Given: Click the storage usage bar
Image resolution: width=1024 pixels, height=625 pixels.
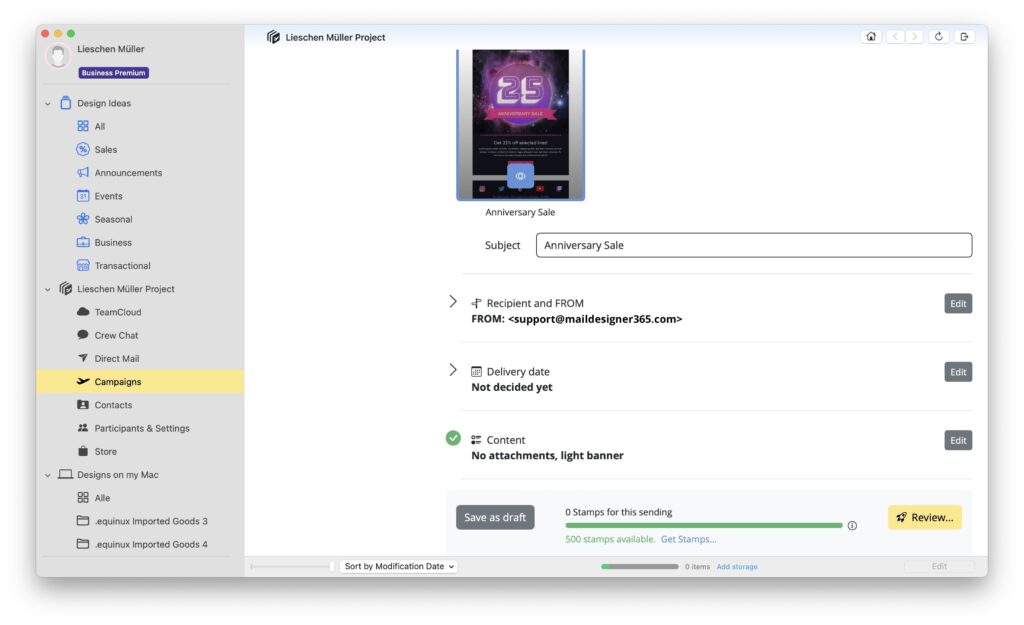Looking at the screenshot, I should tap(639, 566).
